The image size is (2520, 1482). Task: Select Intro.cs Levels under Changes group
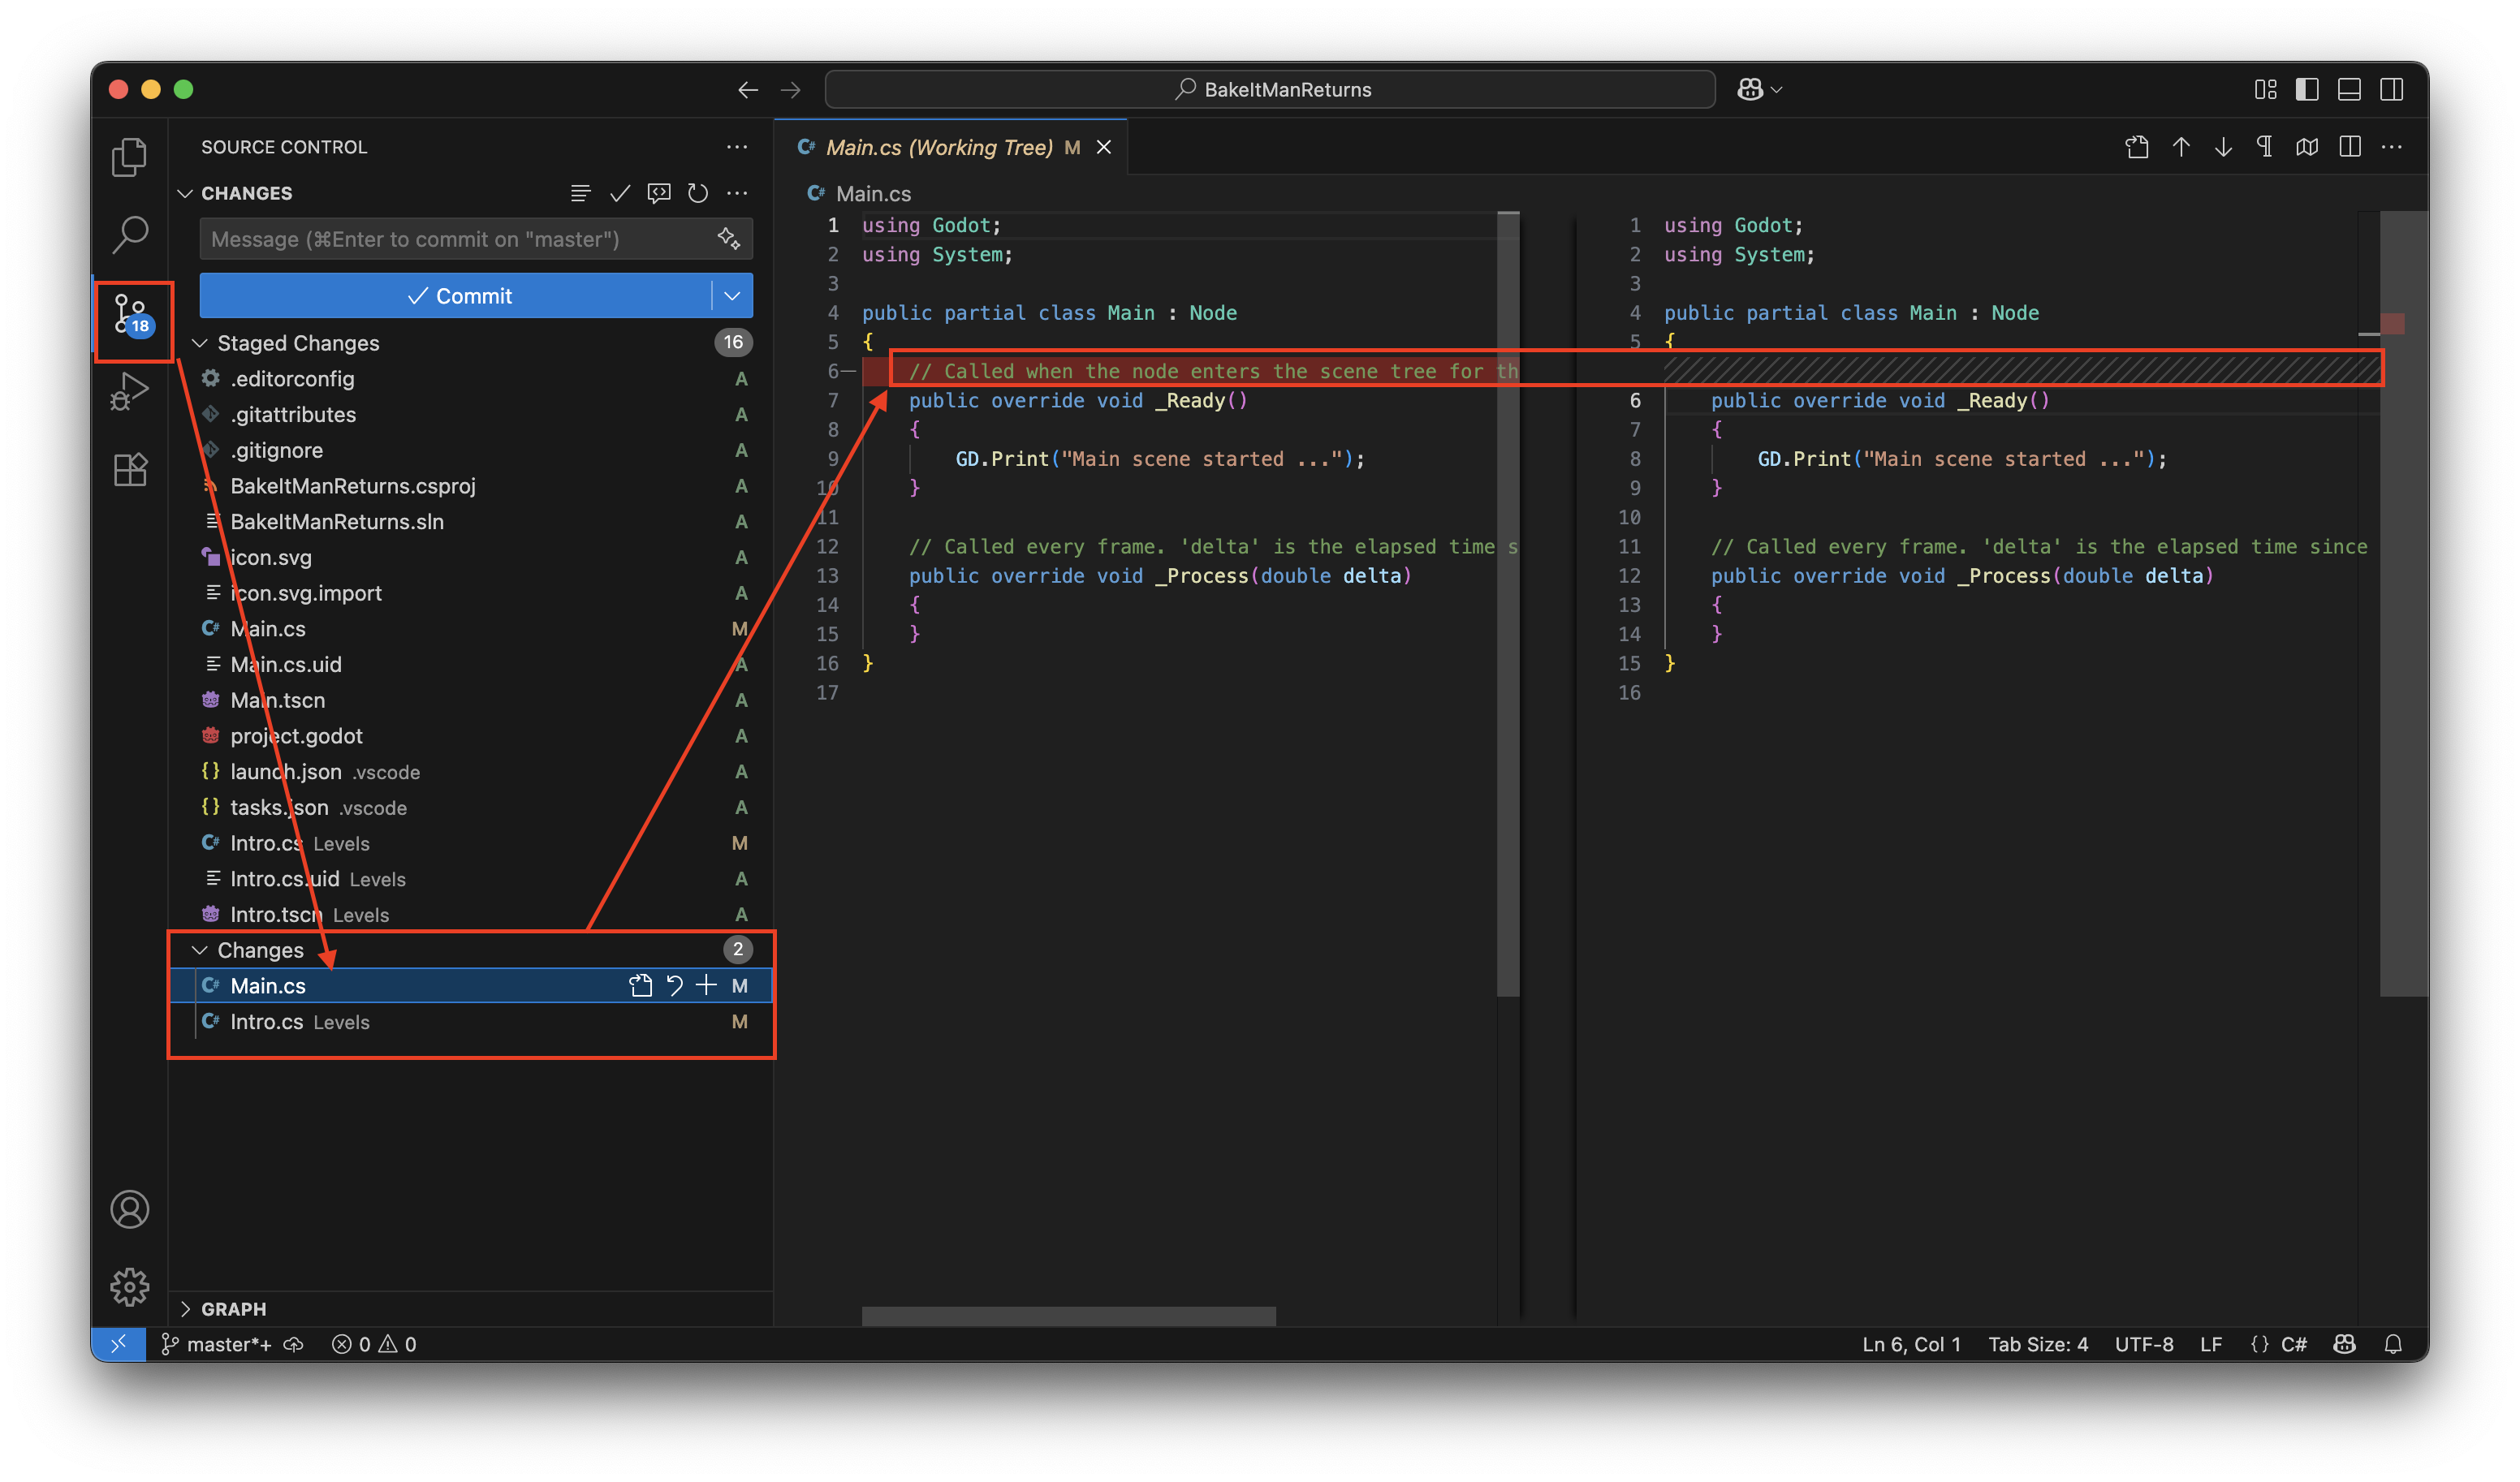click(470, 1022)
